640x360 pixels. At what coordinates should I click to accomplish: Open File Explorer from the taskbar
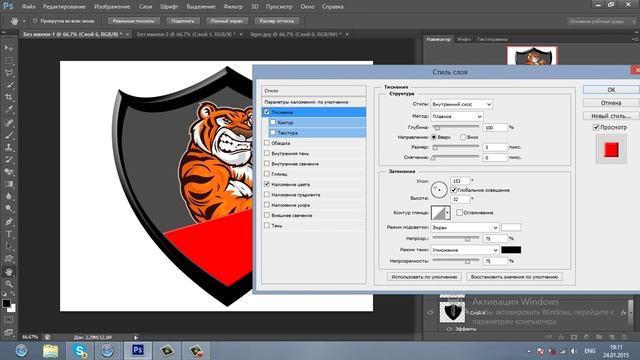click(x=51, y=351)
